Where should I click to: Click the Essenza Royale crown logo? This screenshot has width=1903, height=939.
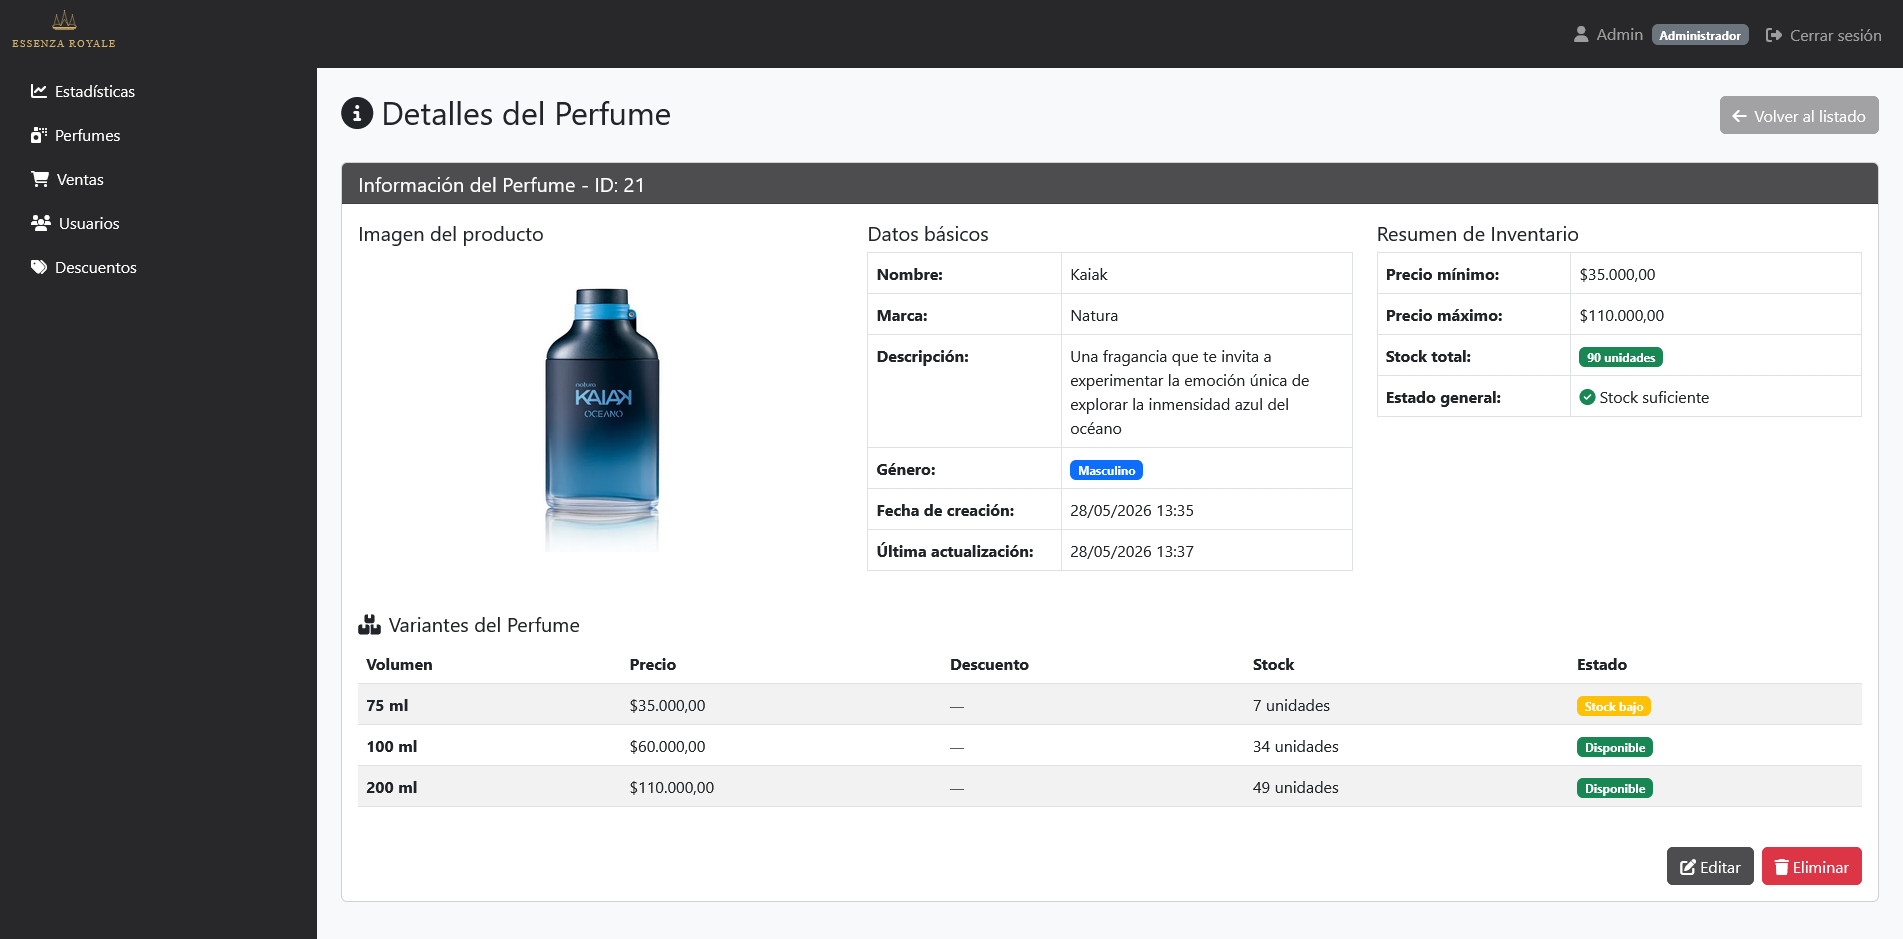[x=64, y=29]
